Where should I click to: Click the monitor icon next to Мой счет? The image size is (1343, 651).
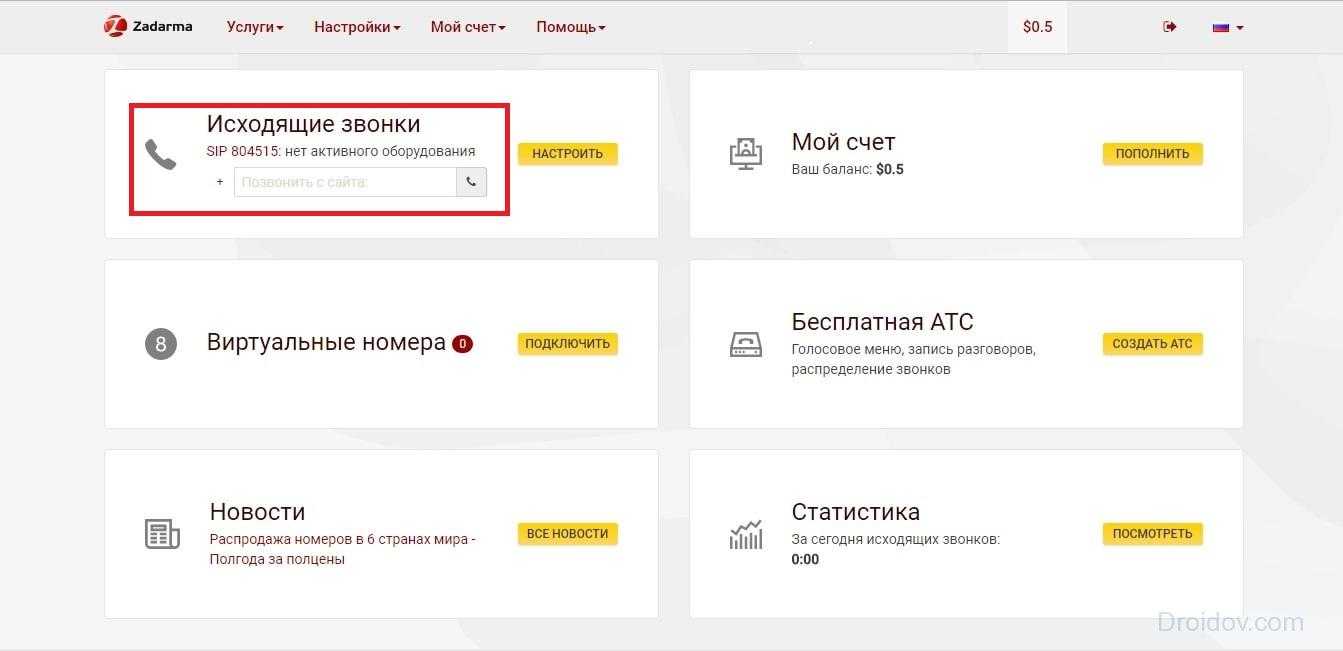point(745,154)
